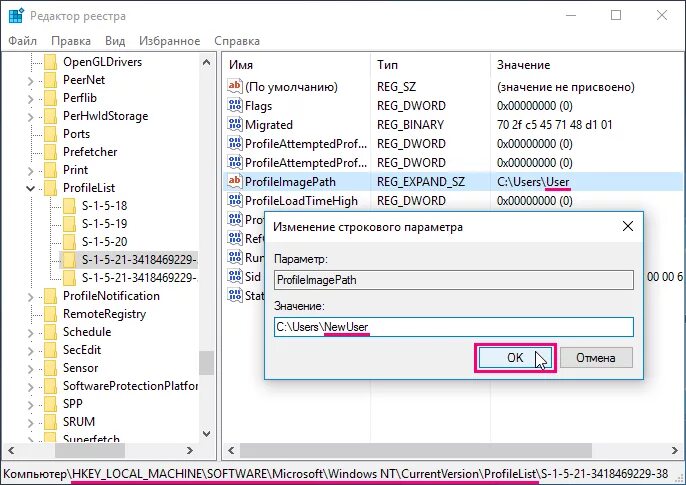Click the Prefetcher folder icon

point(51,152)
